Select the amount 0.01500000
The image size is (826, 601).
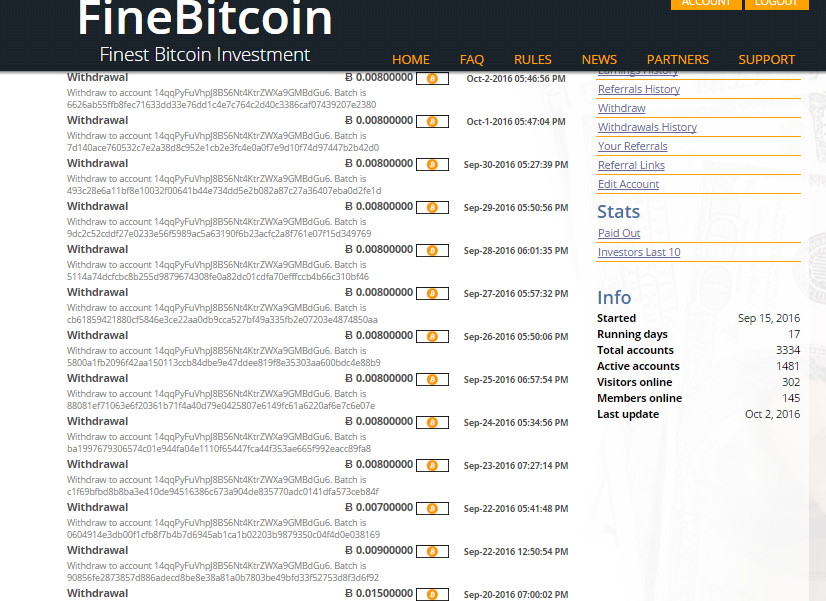click(379, 594)
